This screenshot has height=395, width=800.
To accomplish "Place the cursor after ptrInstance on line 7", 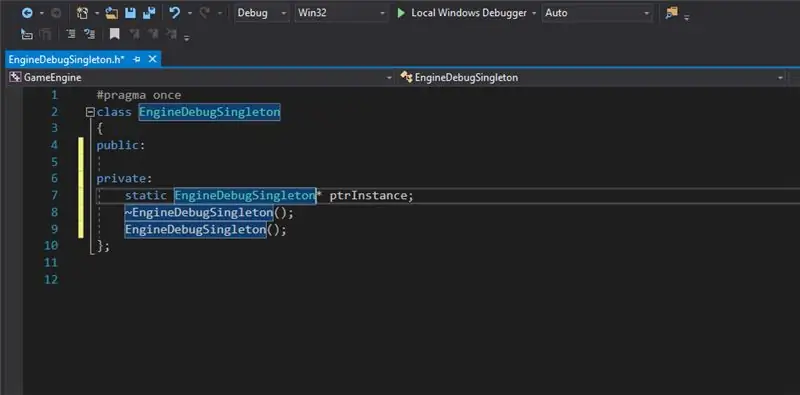I will 407,195.
